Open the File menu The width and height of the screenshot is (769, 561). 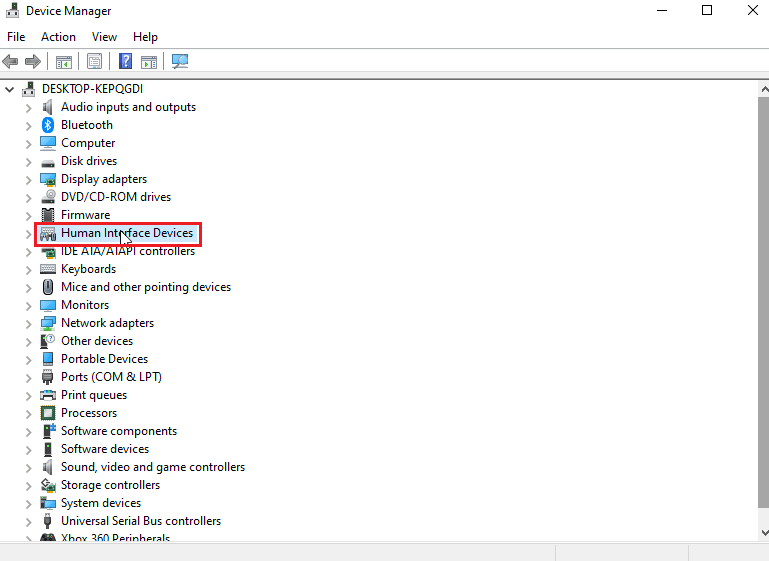click(16, 37)
